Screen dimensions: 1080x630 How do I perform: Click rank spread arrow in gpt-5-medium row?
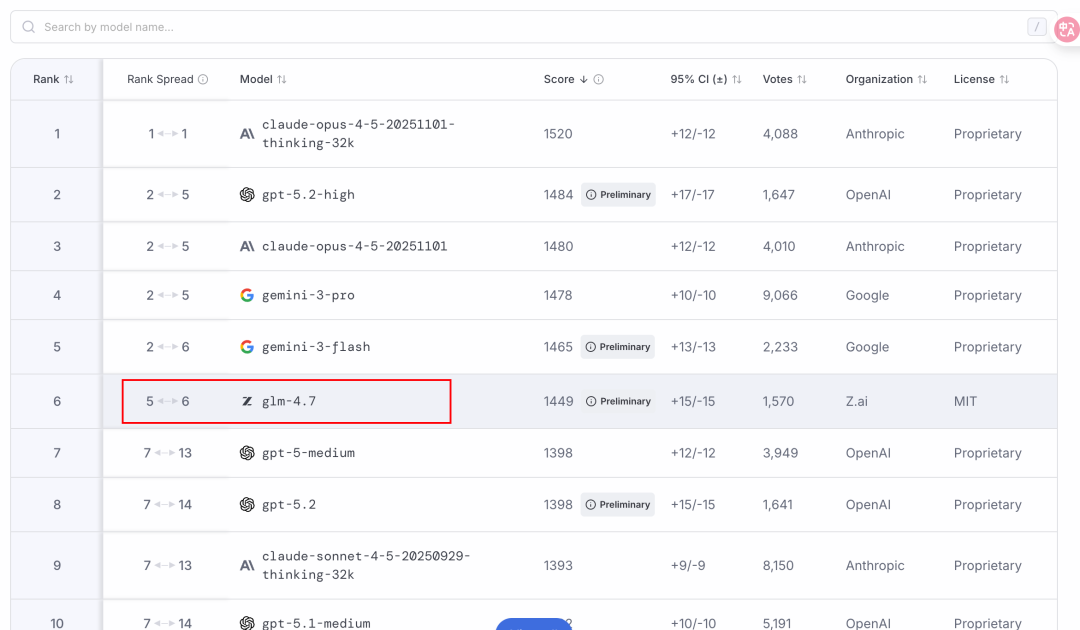pyautogui.click(x=165, y=453)
